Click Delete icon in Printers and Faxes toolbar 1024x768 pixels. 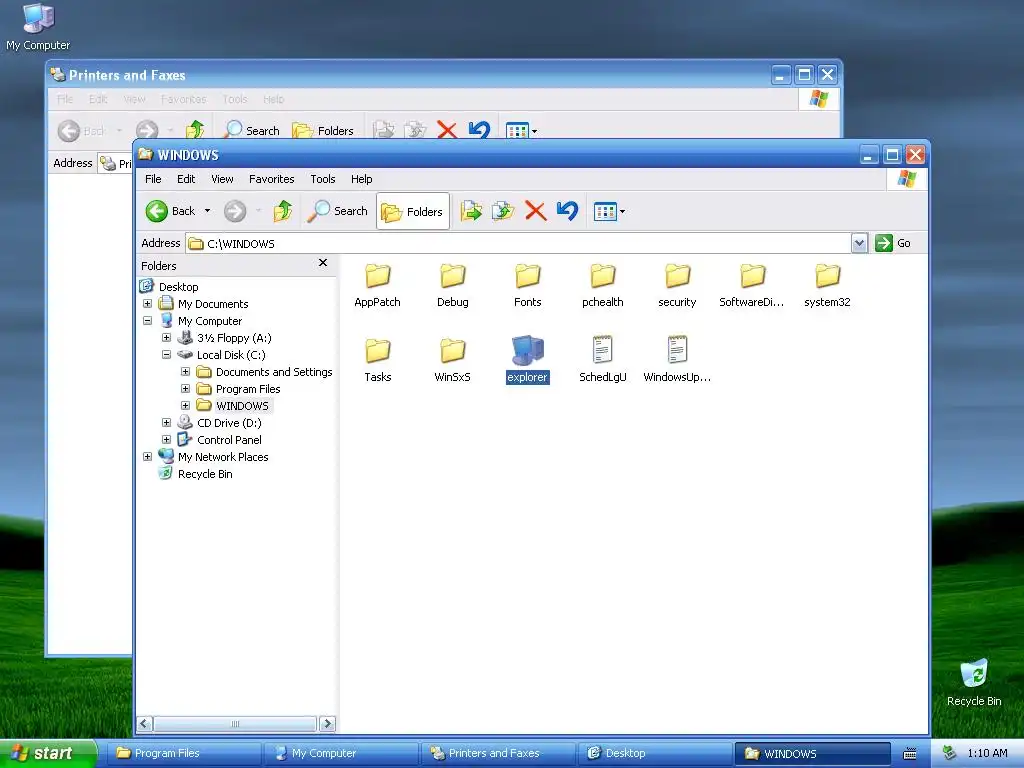(x=447, y=130)
